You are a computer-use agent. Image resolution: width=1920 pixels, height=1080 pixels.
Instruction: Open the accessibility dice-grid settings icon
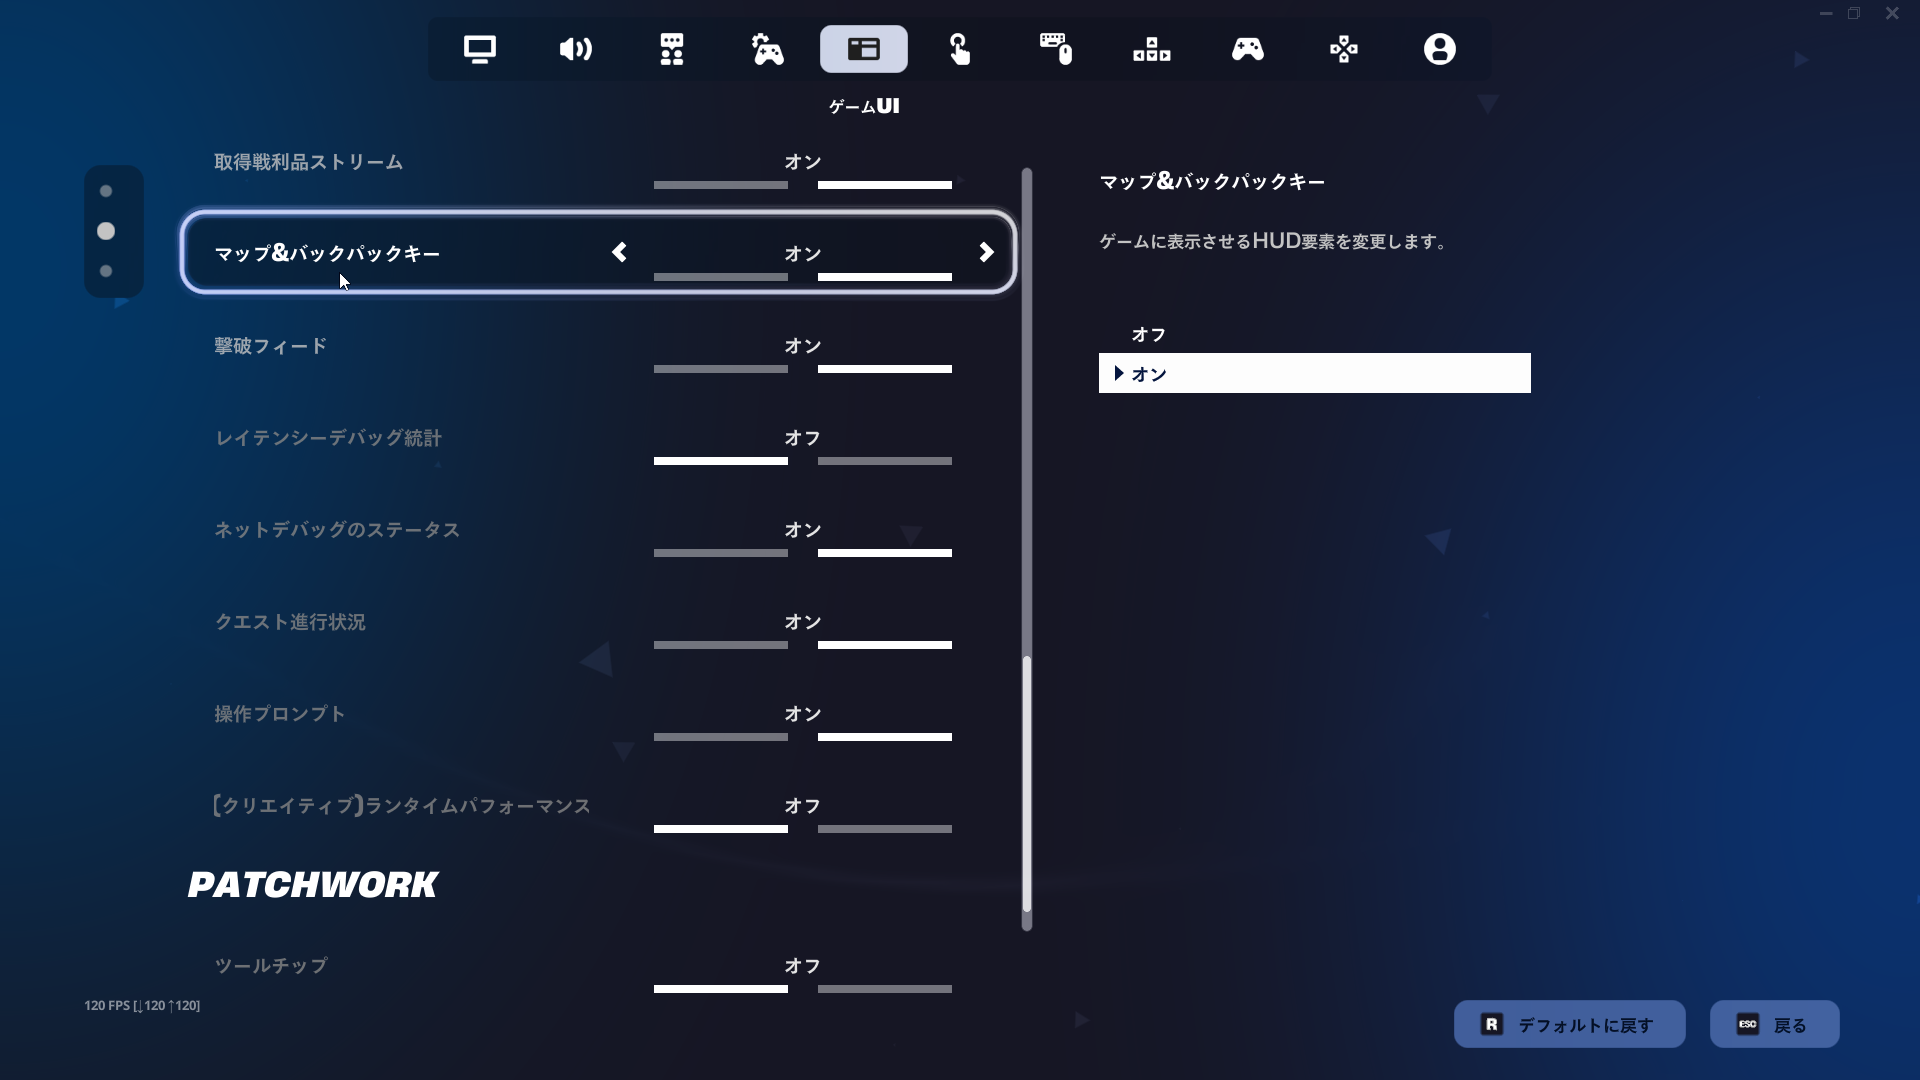(671, 49)
